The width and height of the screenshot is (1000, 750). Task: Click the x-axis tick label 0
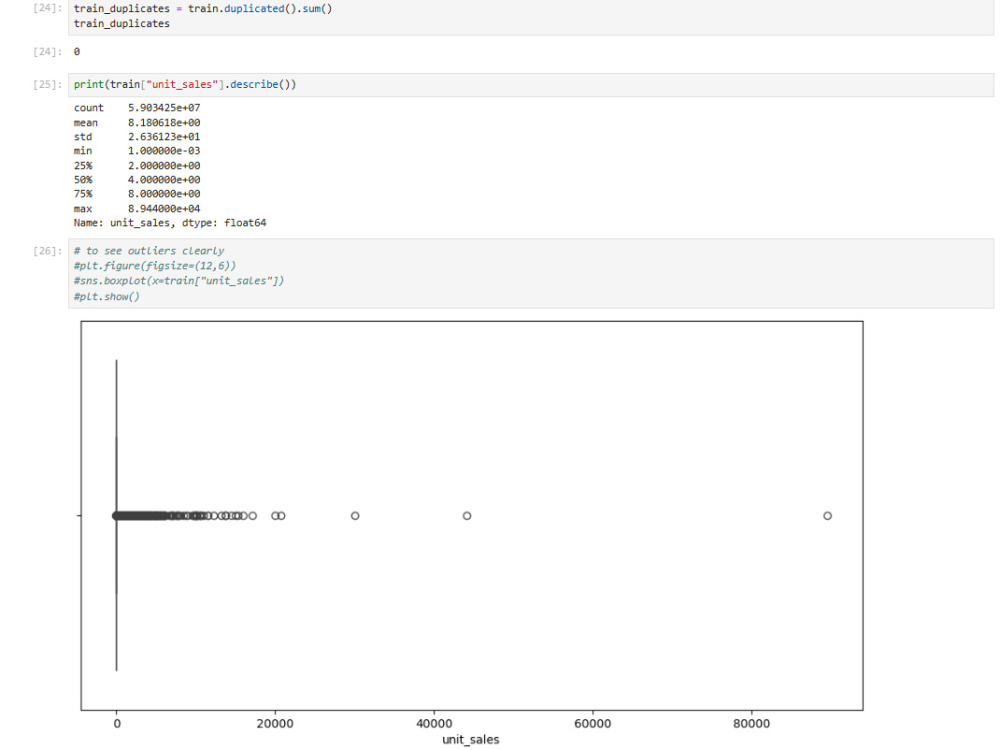coord(117,723)
